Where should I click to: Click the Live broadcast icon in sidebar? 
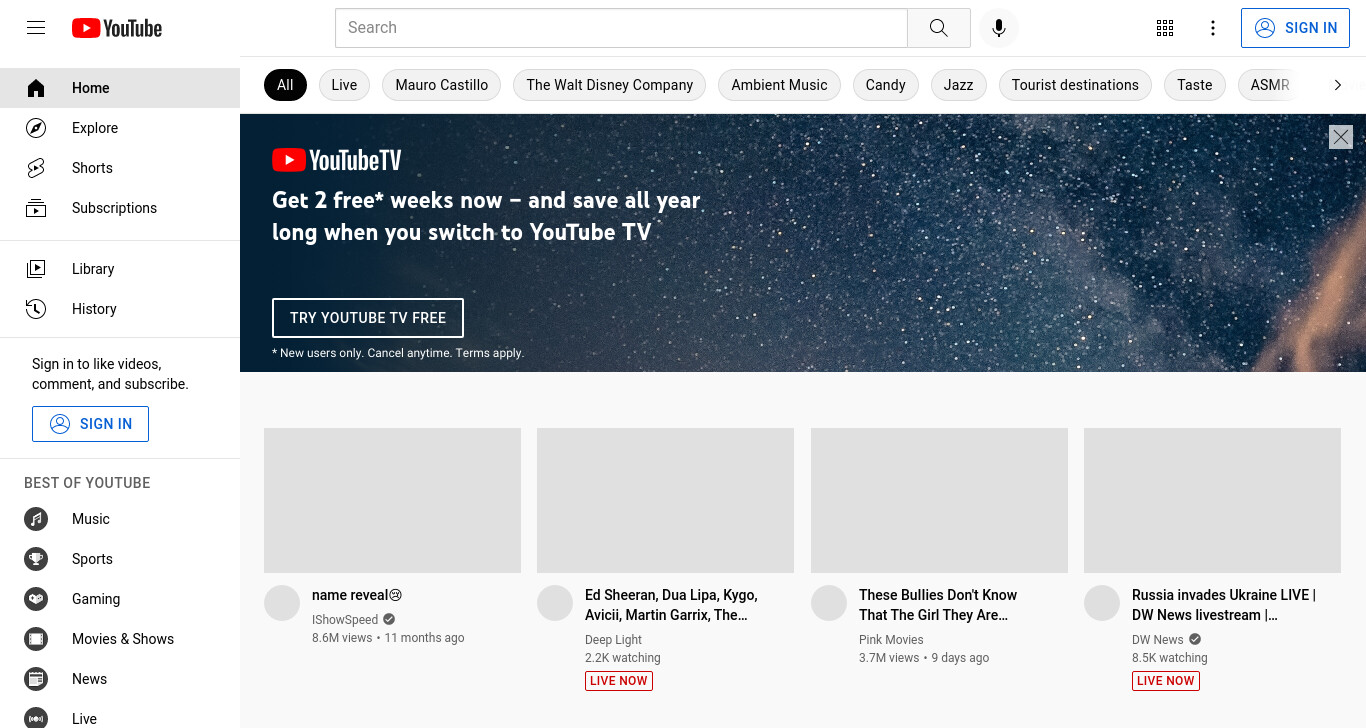[x=36, y=718]
